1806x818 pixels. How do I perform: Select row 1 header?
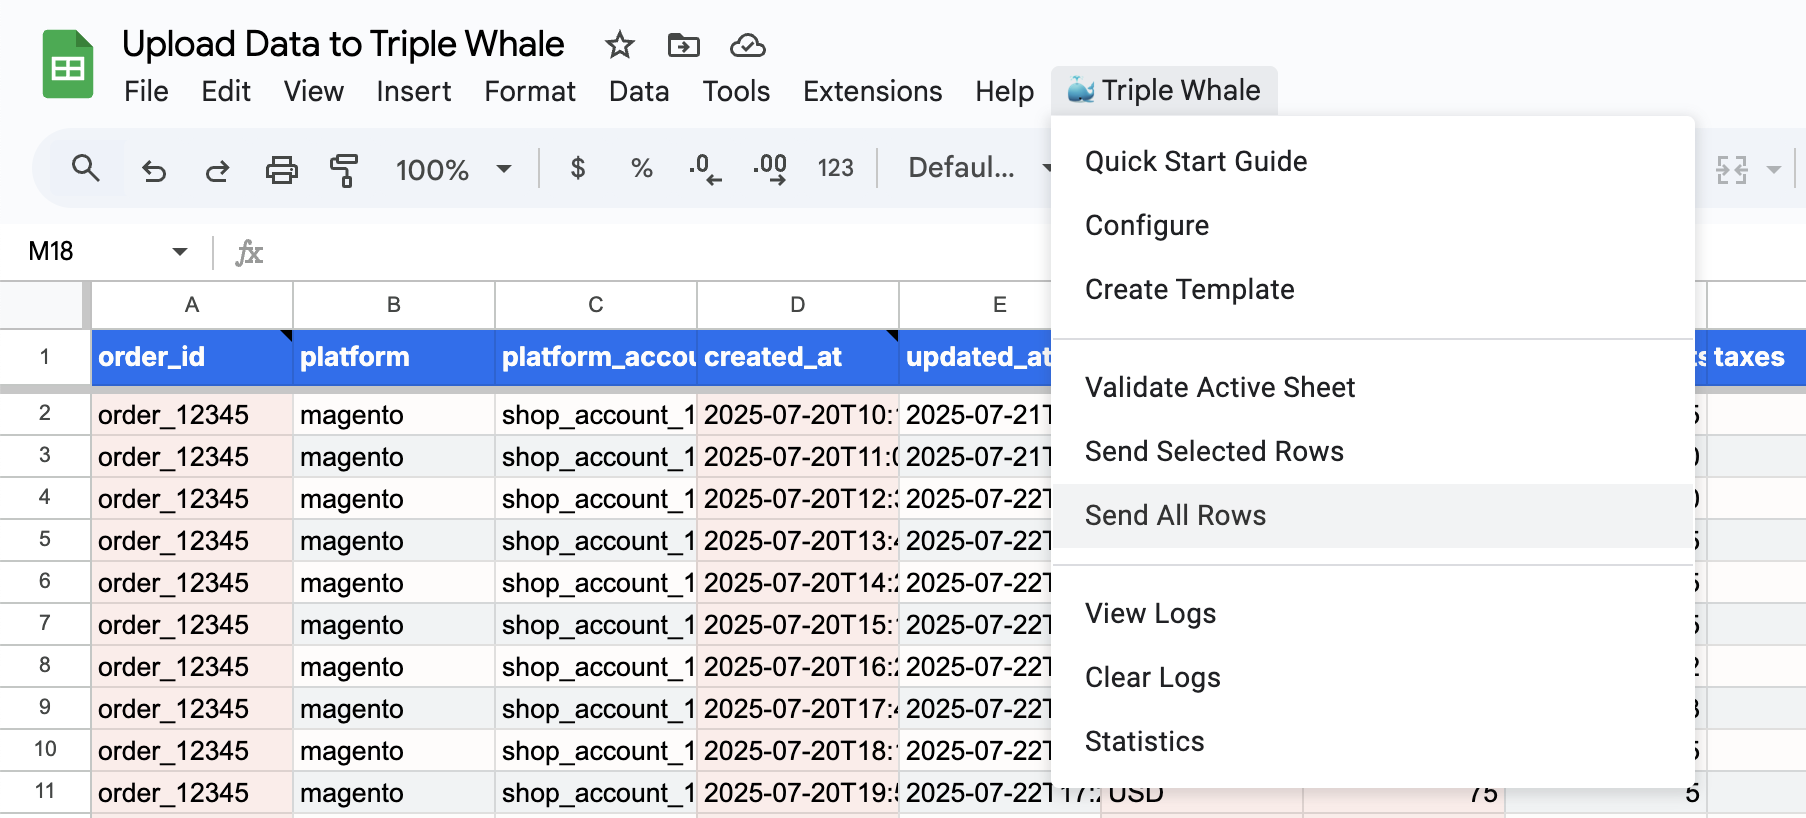[x=45, y=357]
